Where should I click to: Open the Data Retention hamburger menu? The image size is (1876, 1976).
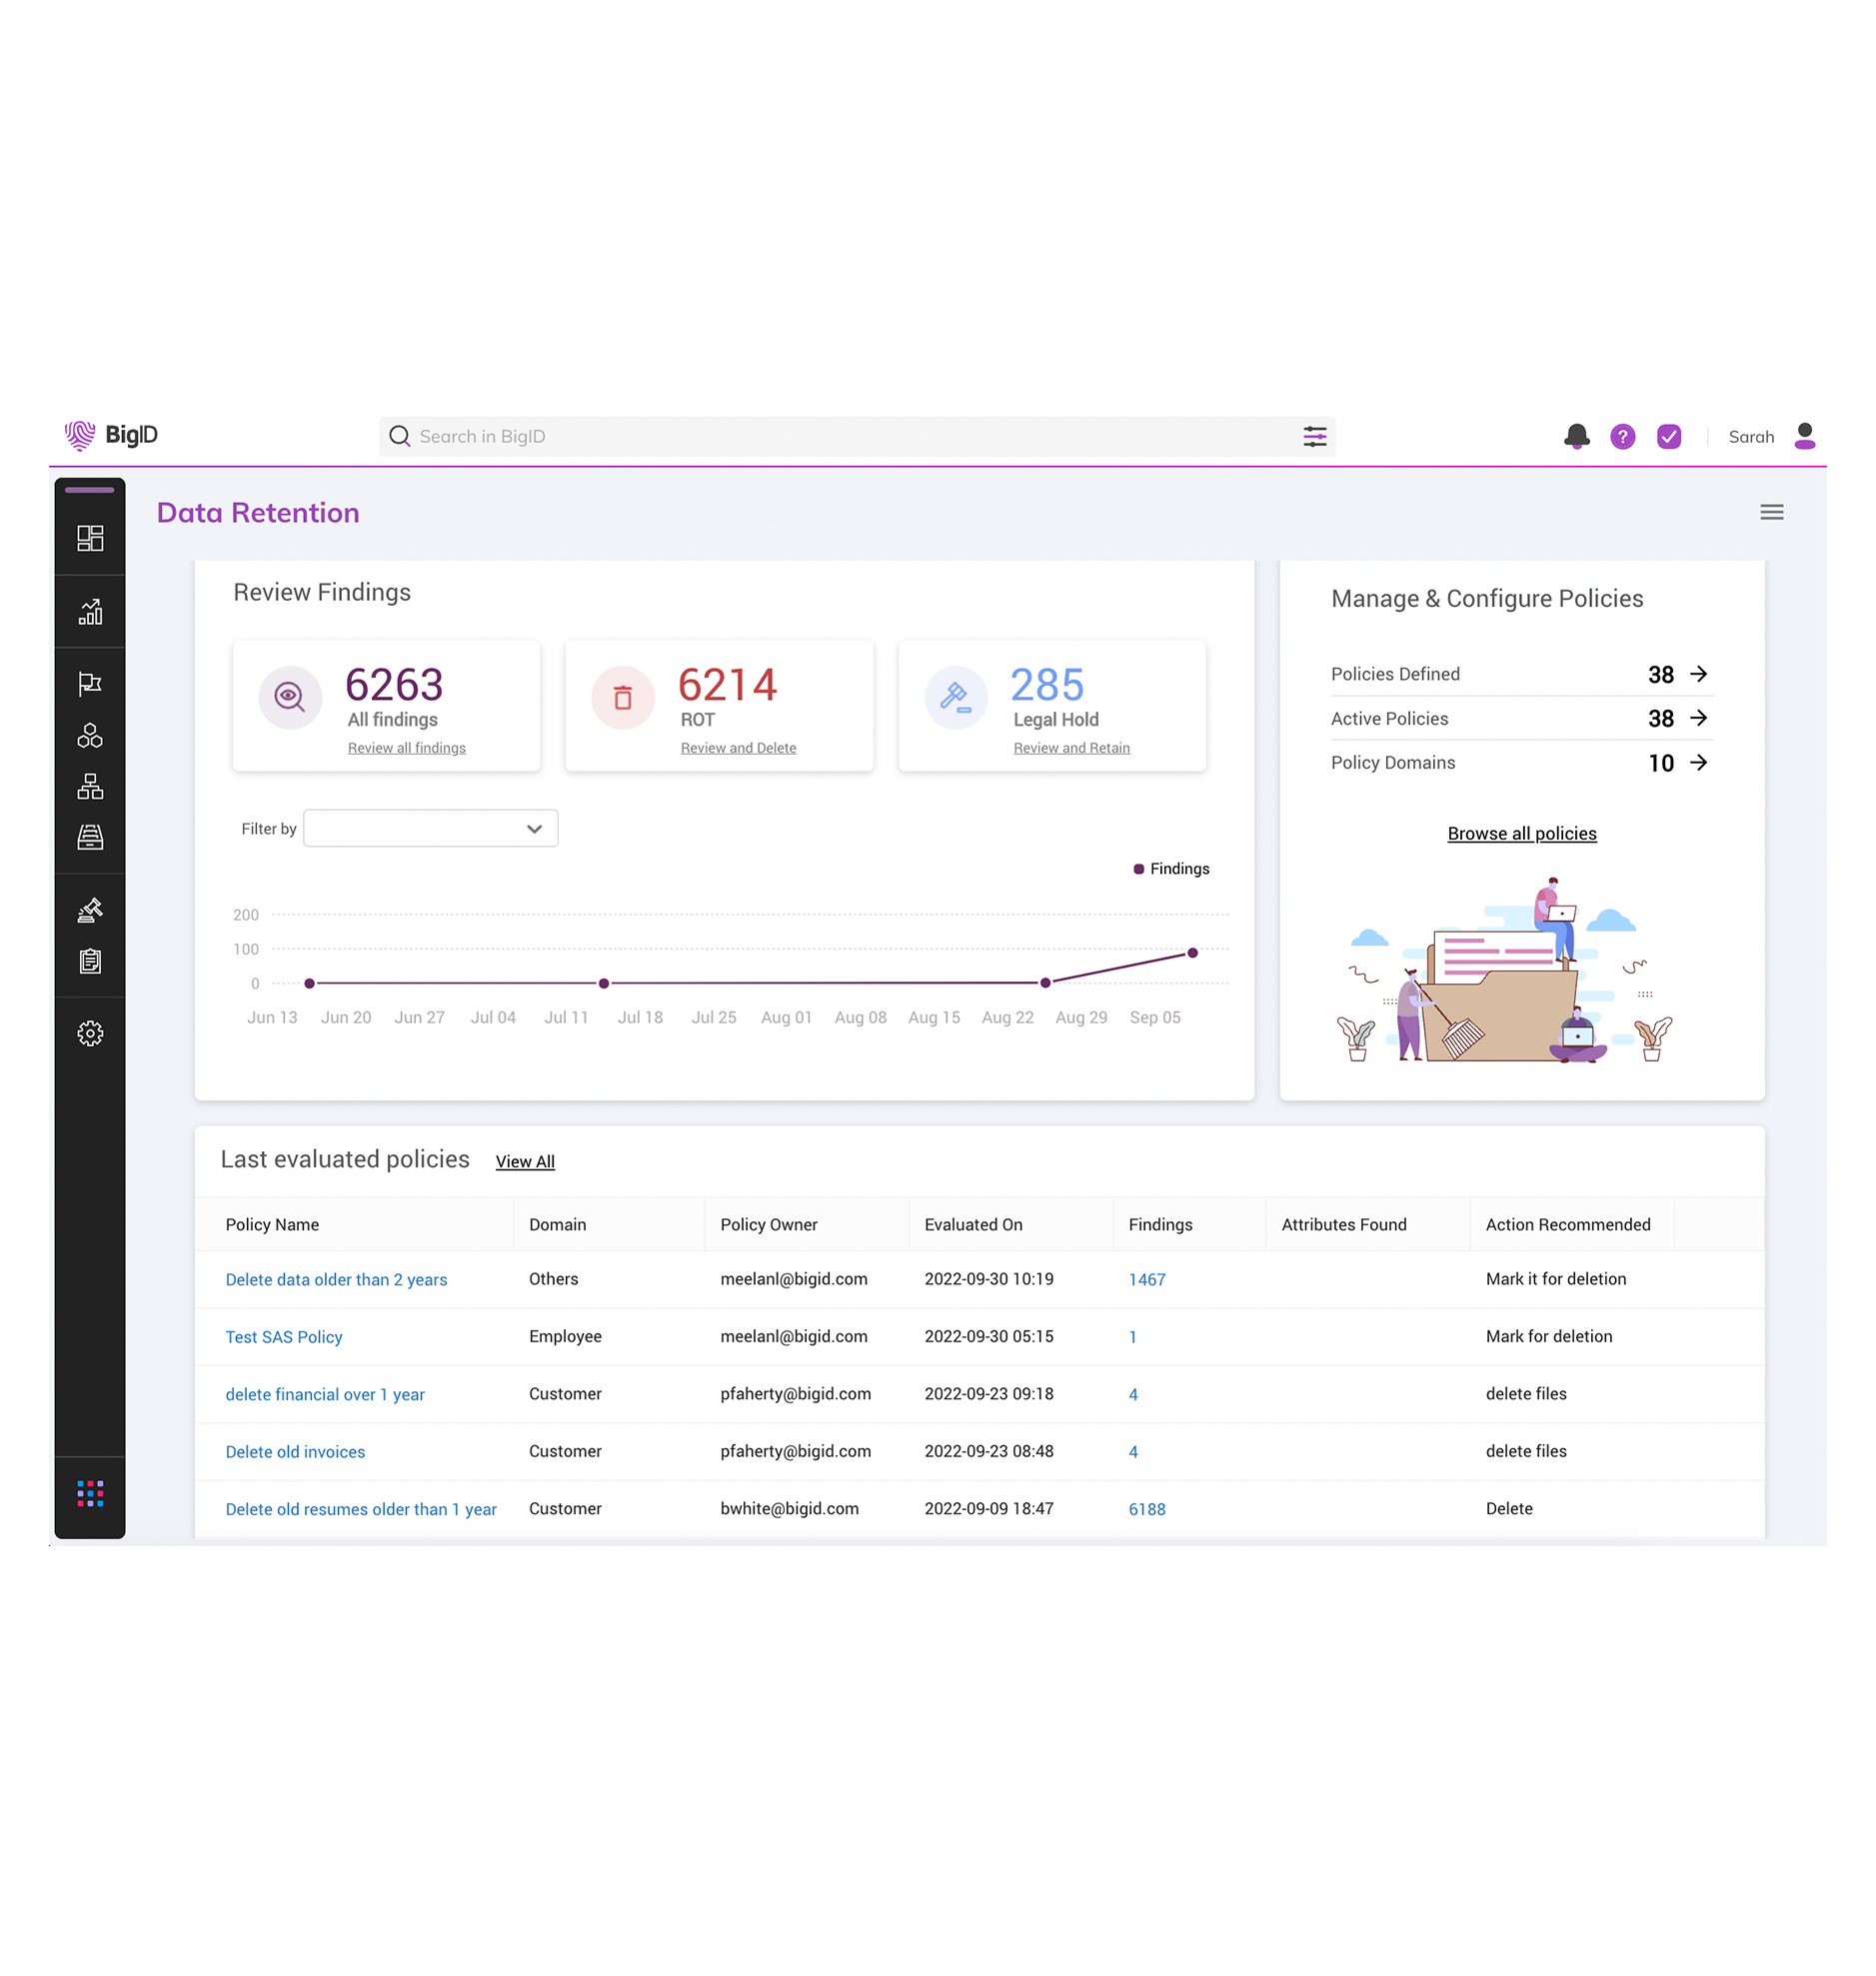click(x=1772, y=513)
